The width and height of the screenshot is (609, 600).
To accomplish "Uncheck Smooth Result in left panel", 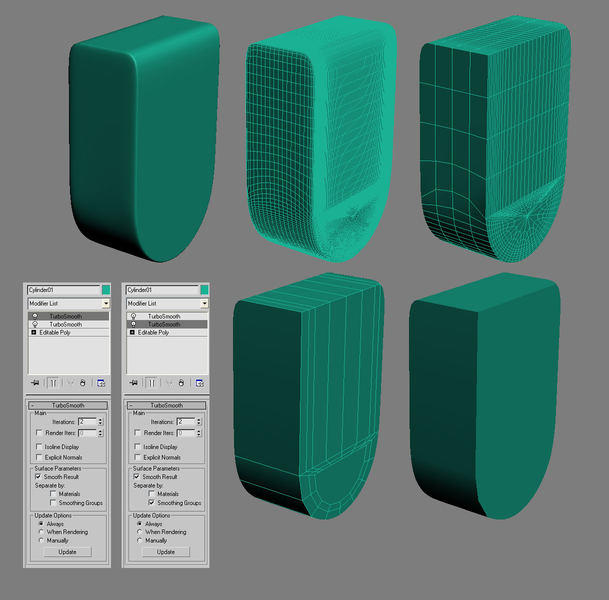I will click(x=38, y=476).
